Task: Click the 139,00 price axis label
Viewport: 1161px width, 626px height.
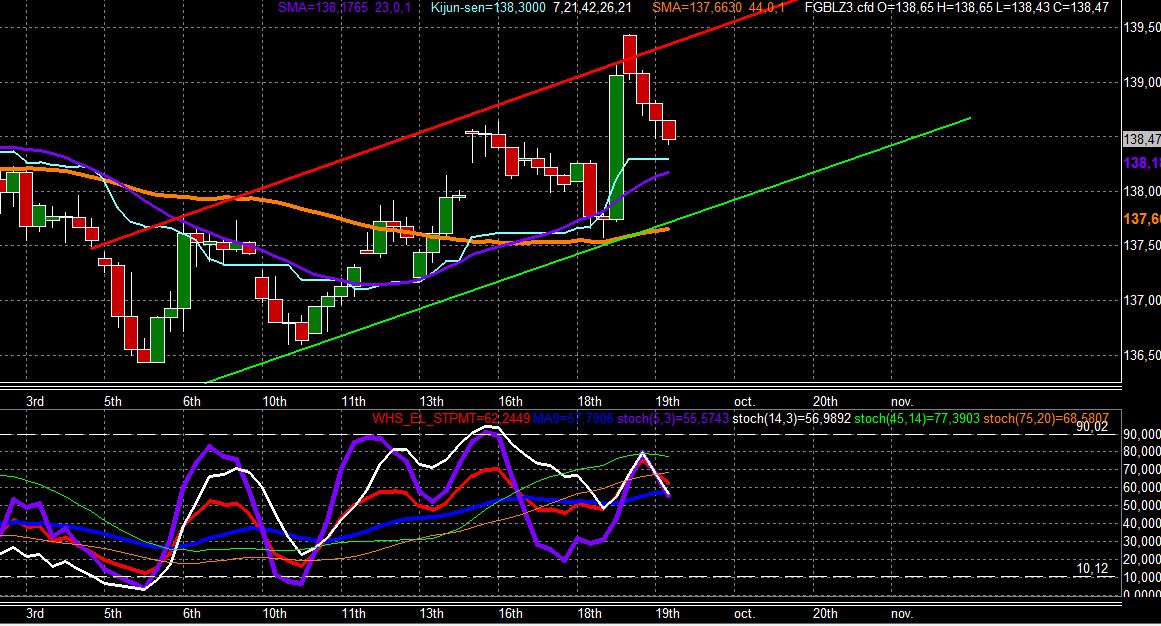Action: 1142,82
